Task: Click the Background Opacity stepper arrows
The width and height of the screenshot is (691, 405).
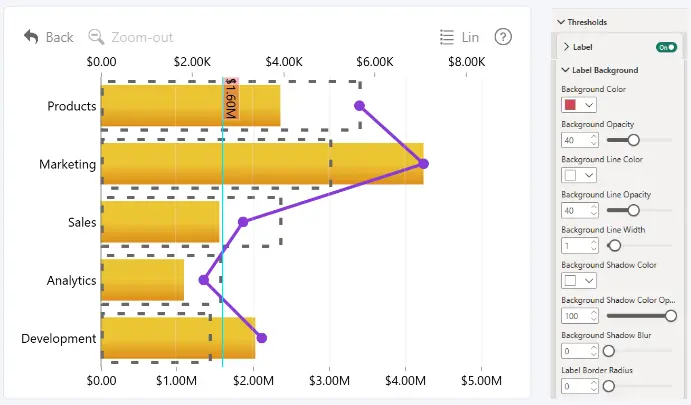Action: [594, 140]
